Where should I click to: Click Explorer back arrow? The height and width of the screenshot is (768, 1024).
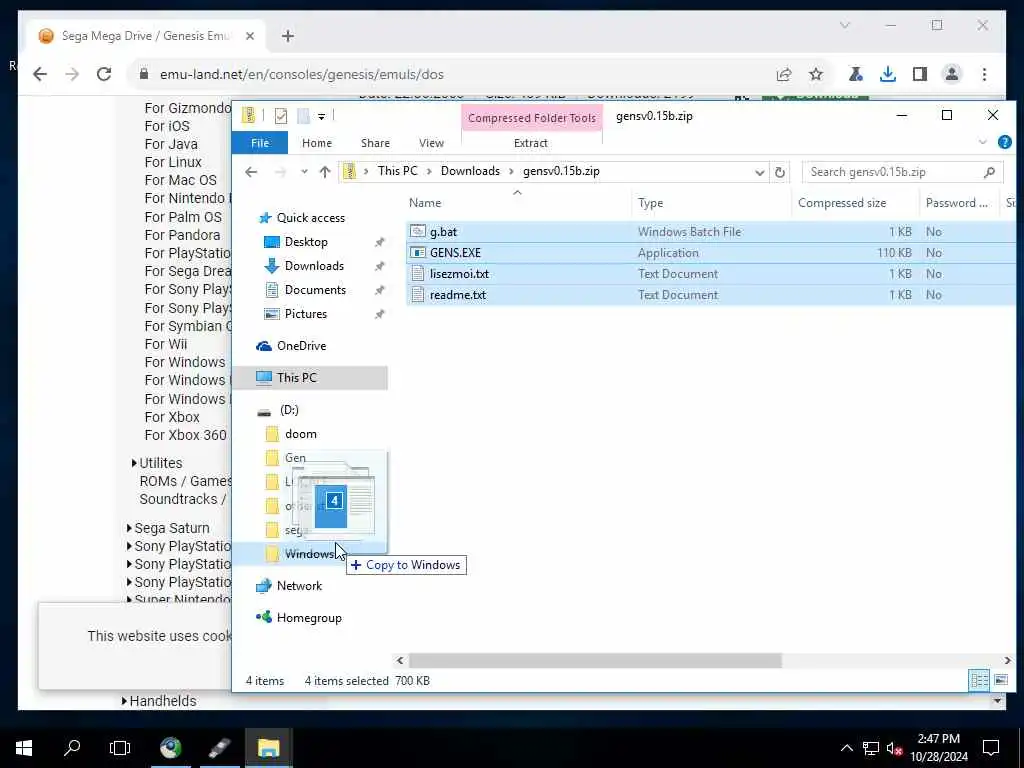[x=251, y=172]
